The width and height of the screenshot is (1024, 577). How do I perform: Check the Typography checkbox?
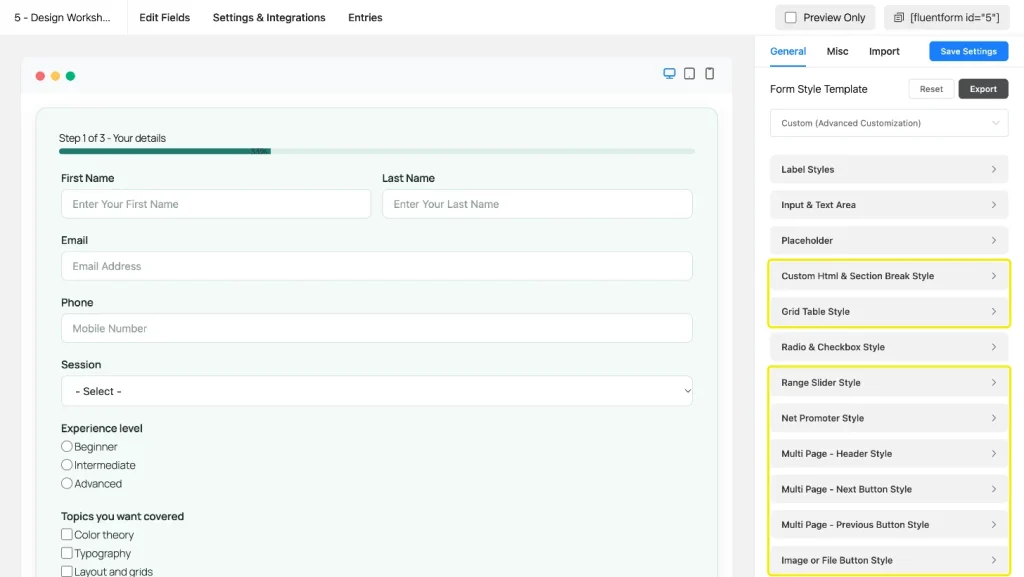click(67, 553)
